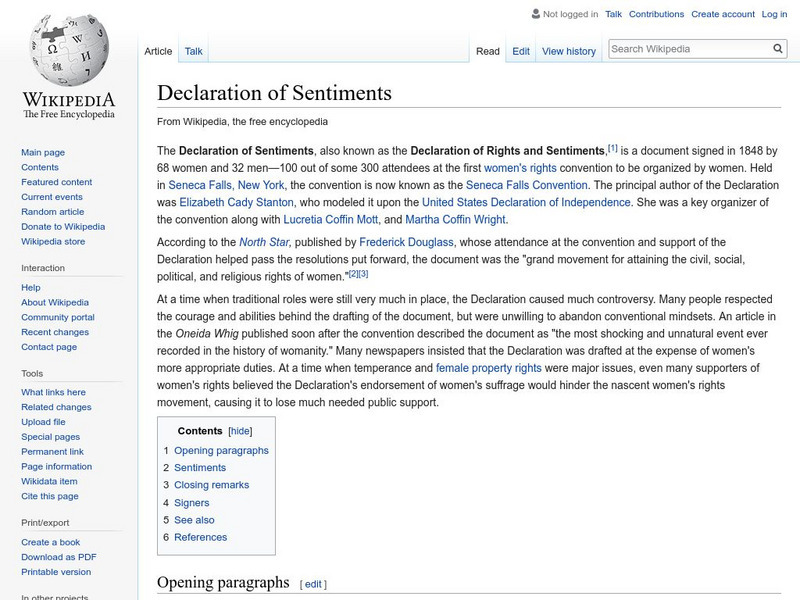The height and width of the screenshot is (600, 800).
Task: Jump to Opening paragraphs in Contents
Action: [x=221, y=451]
